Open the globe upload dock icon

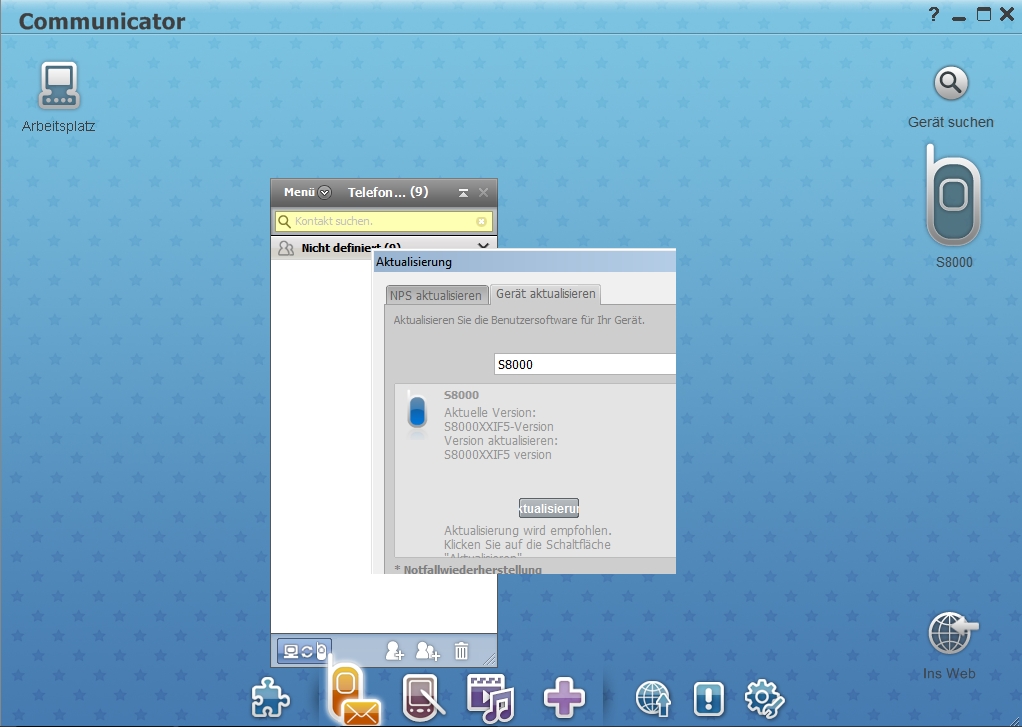pyautogui.click(x=653, y=699)
